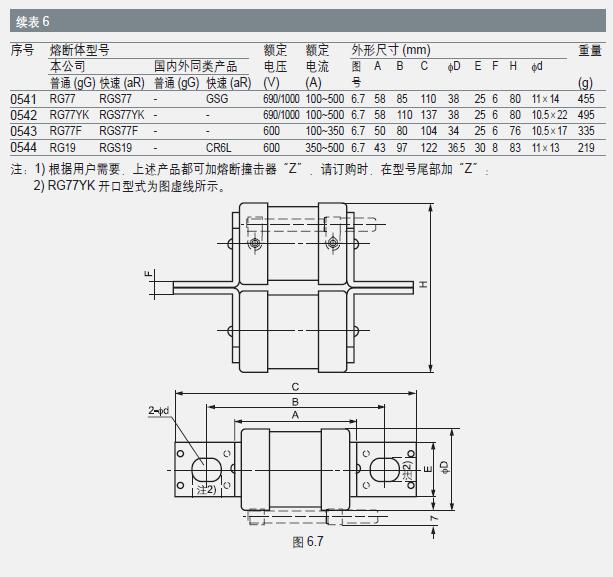Click the 国内外同类产品 subheader

(x=194, y=65)
